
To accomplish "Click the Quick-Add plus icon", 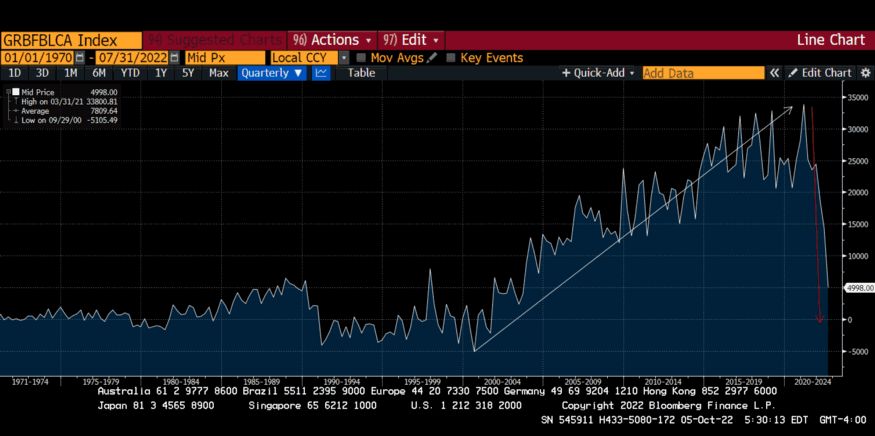I will coord(566,73).
